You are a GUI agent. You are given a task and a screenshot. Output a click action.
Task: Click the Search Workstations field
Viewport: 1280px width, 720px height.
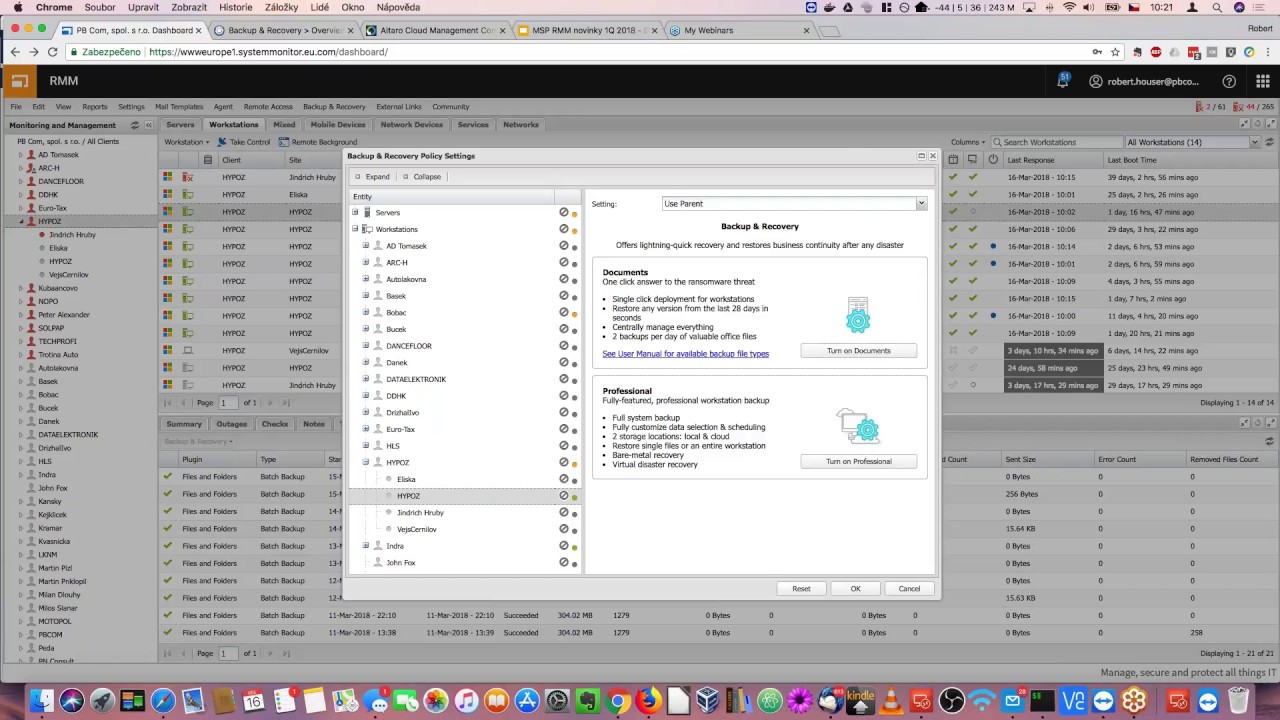tap(1055, 142)
